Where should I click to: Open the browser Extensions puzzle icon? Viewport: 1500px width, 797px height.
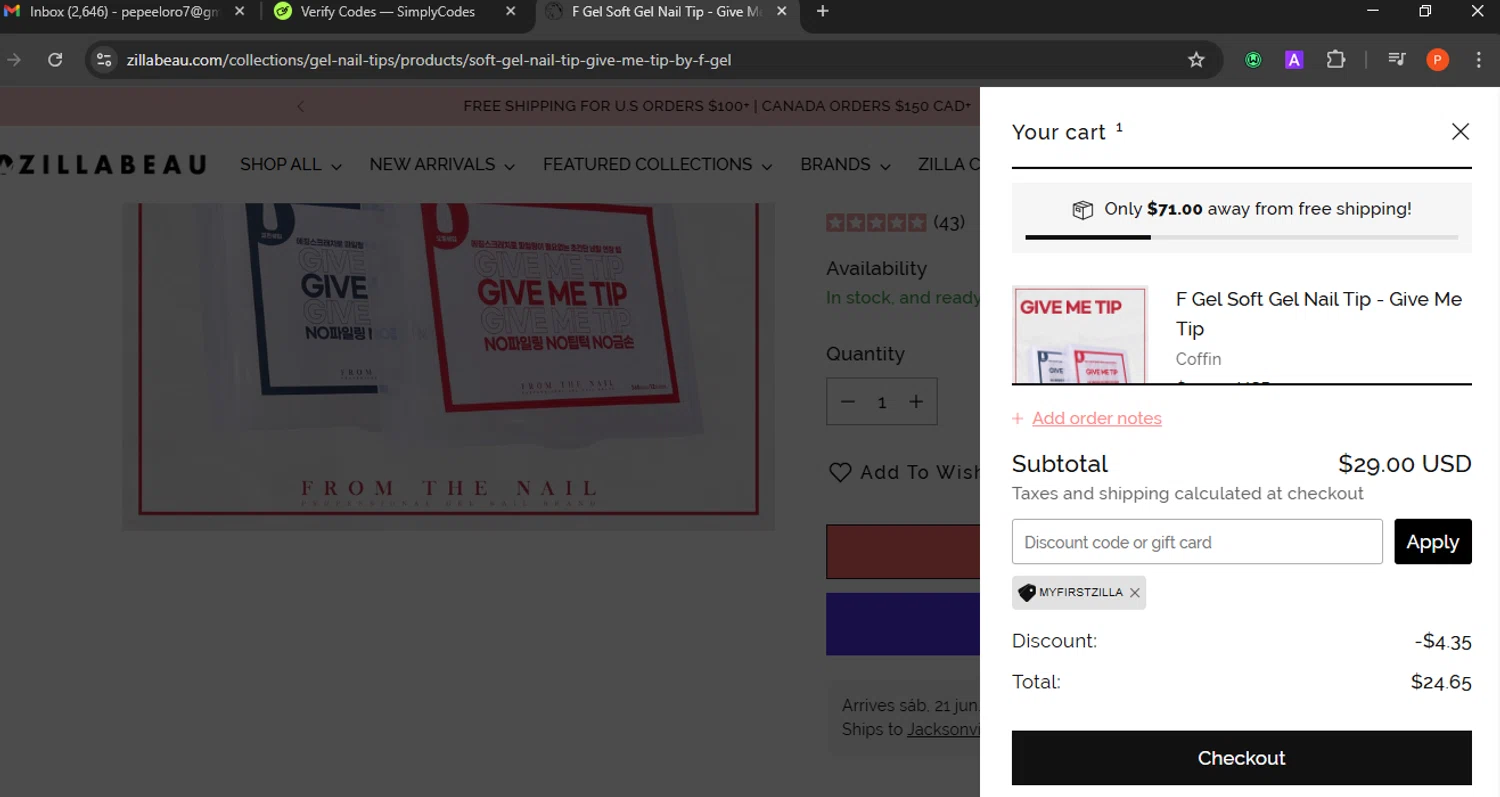point(1336,60)
